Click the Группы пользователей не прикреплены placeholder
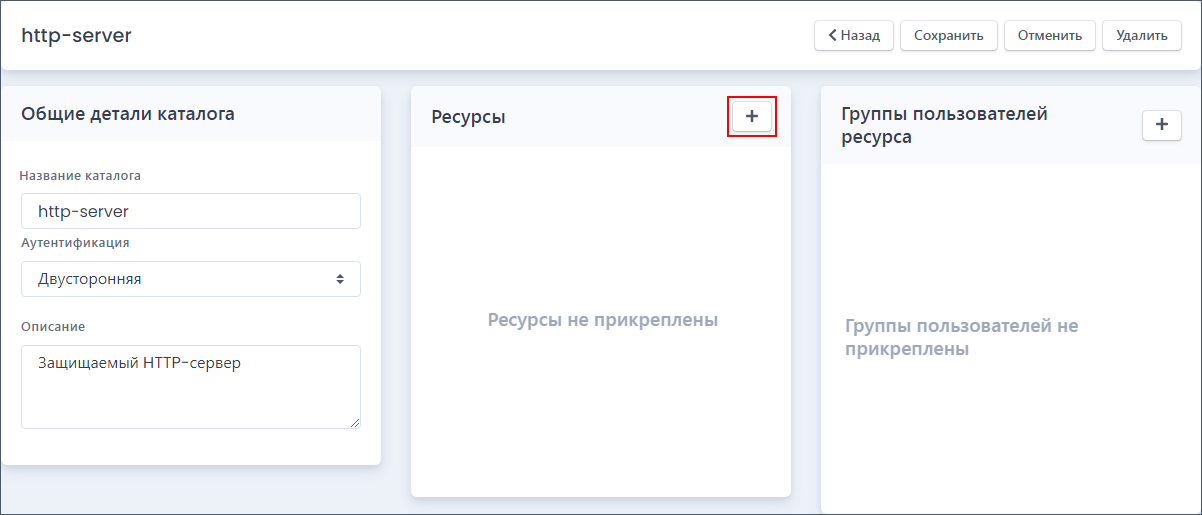The image size is (1202, 515). [x=962, y=338]
